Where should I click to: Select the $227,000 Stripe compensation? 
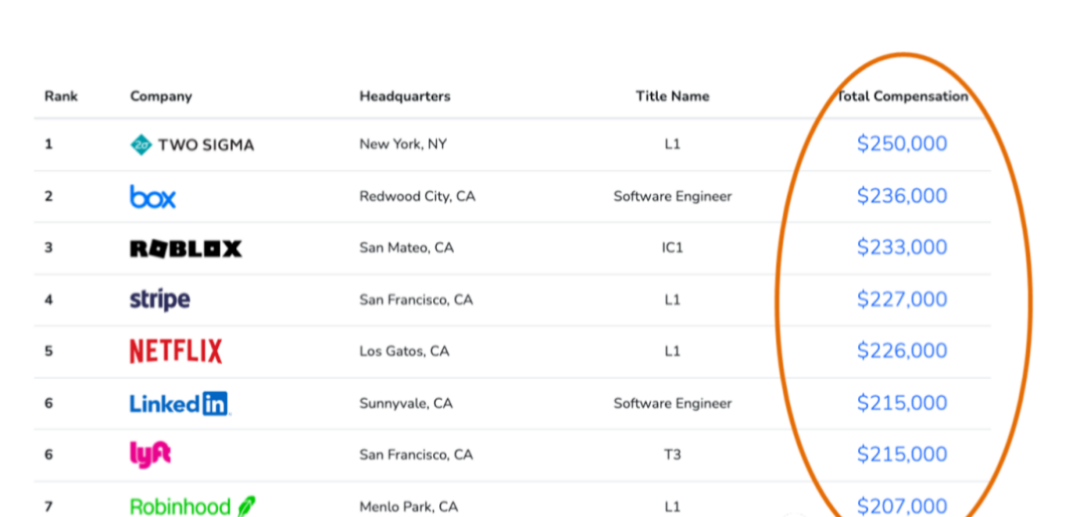(x=902, y=299)
